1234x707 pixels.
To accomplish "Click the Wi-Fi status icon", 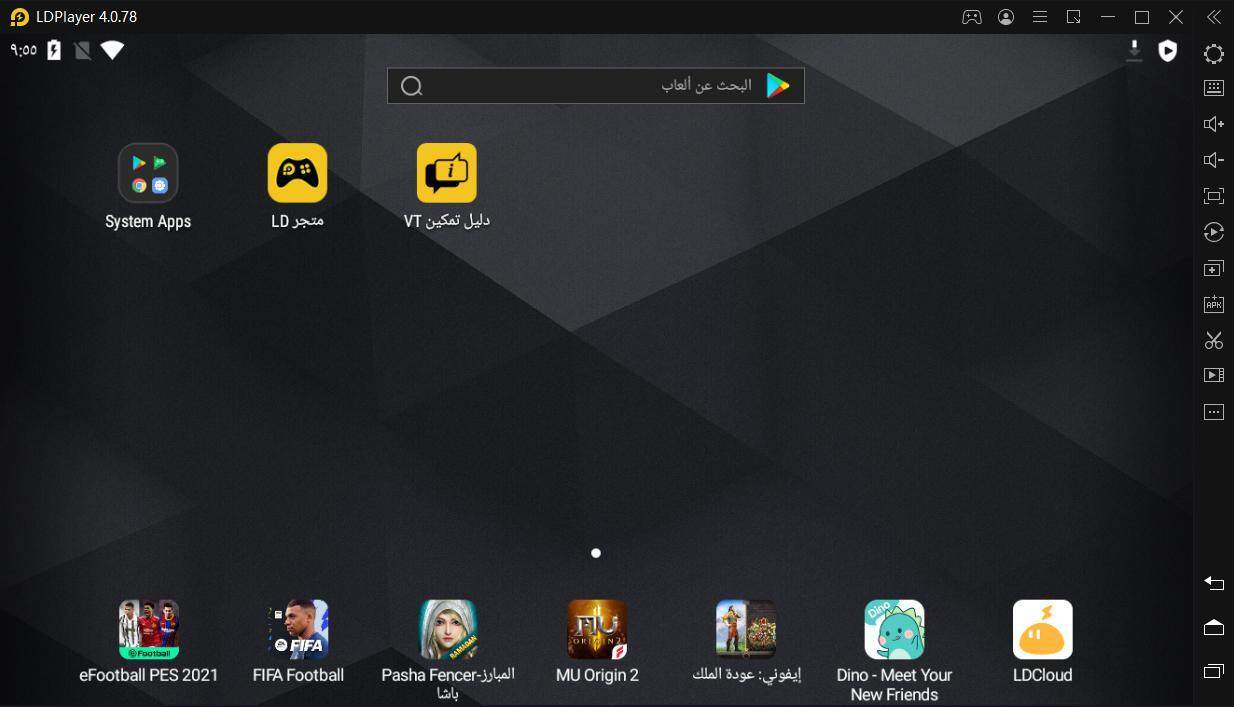I will click(x=112, y=50).
